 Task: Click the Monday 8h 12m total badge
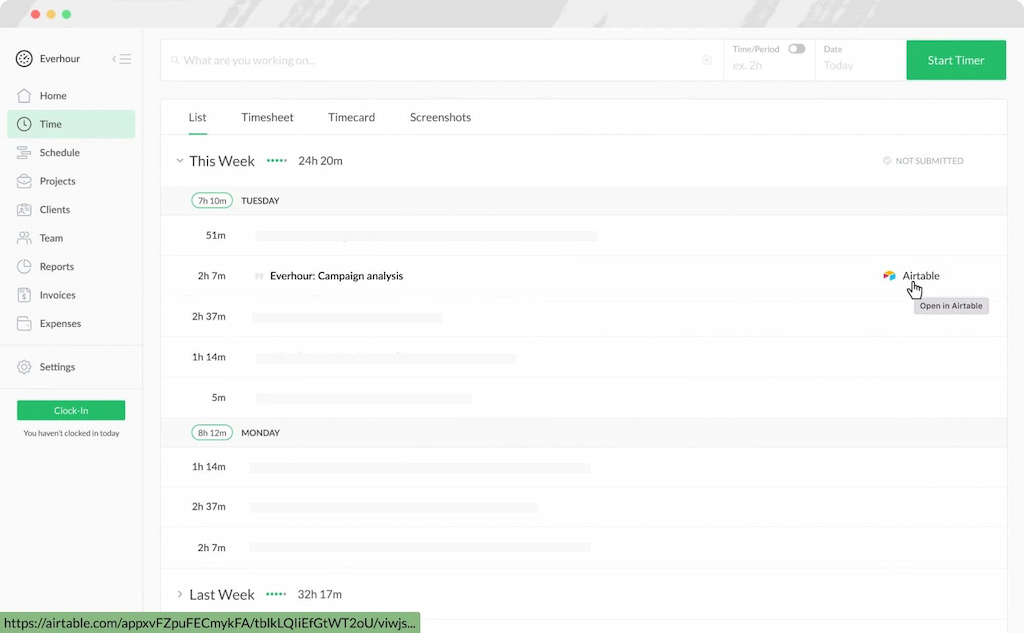212,432
